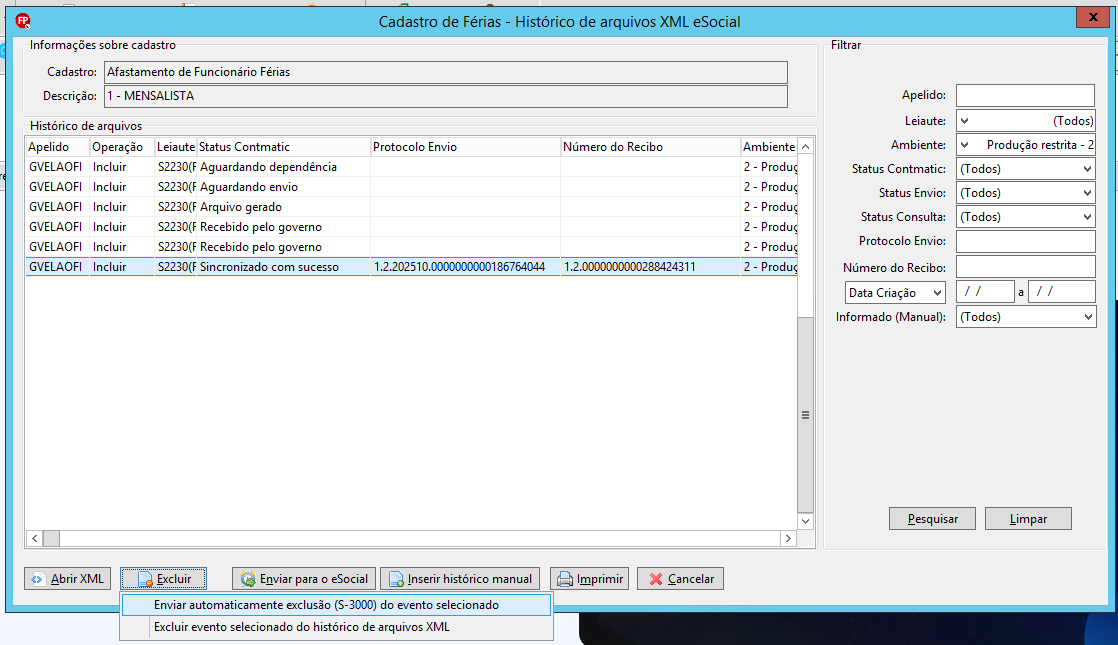
Task: Sort by the Status Contmatic column header
Action: pos(283,147)
